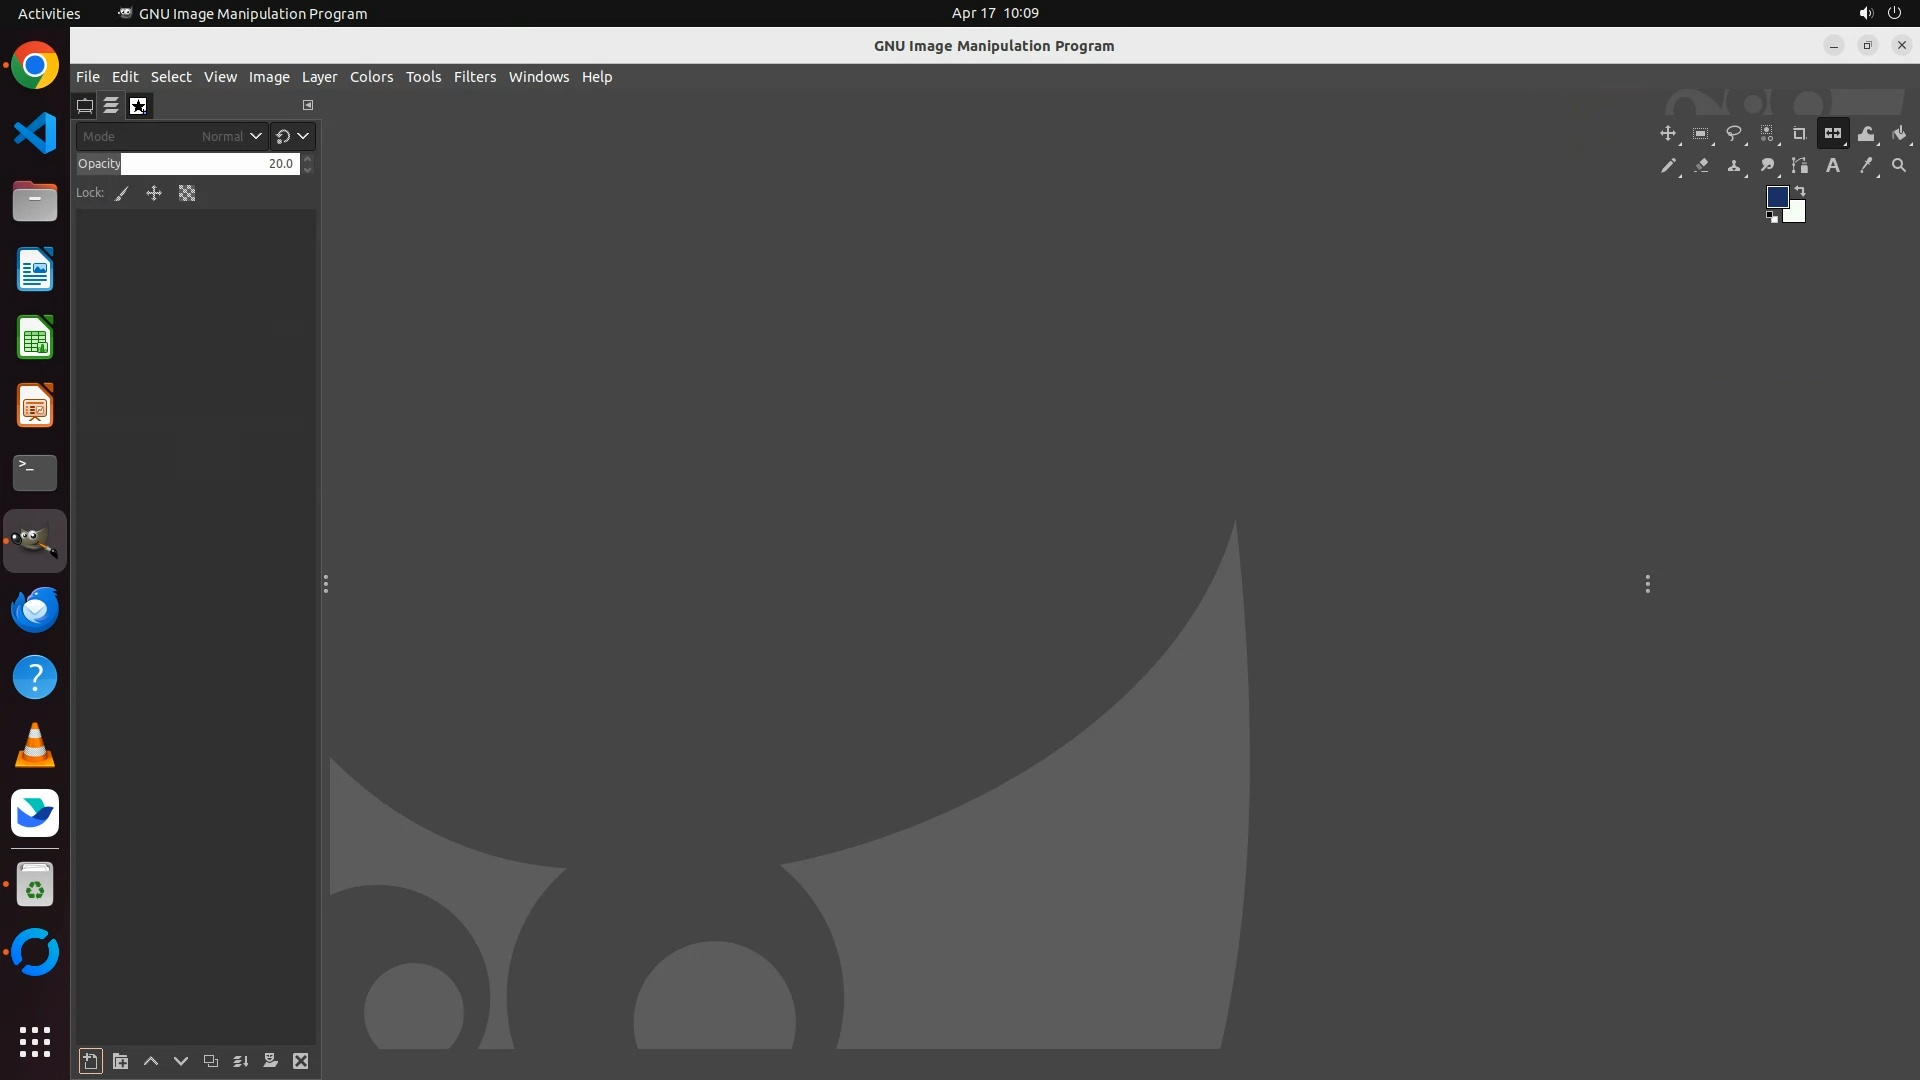Screen dimensions: 1920x1080
Task: Pick the Free Select lasso tool
Action: click(x=1733, y=133)
